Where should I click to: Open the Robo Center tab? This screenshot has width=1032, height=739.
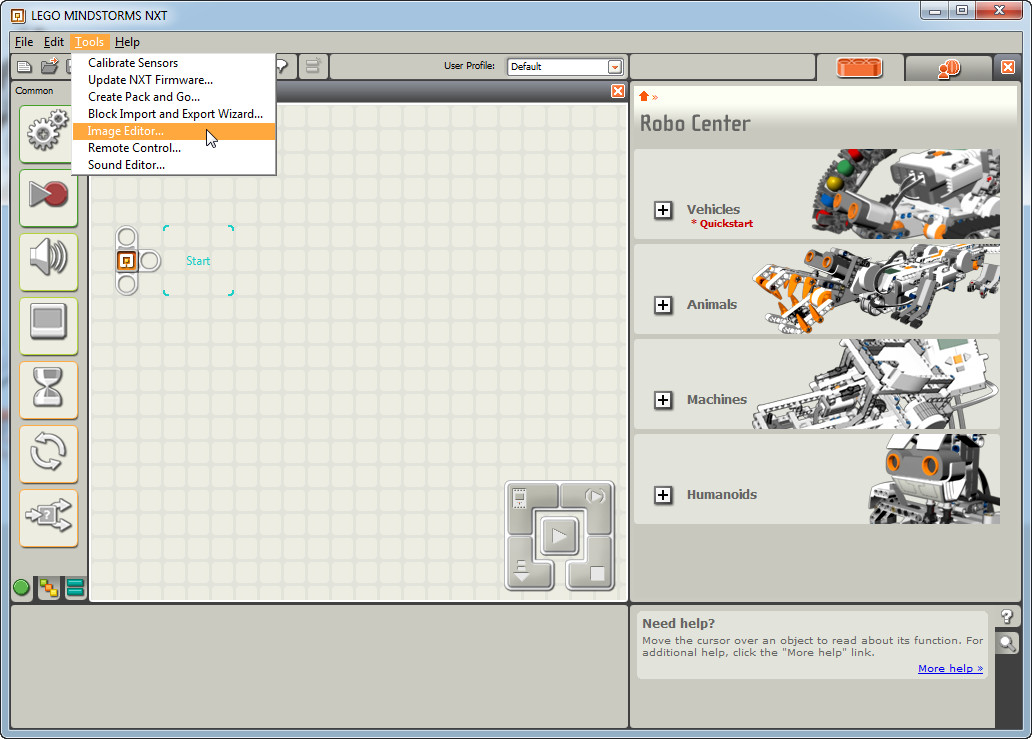[x=859, y=67]
